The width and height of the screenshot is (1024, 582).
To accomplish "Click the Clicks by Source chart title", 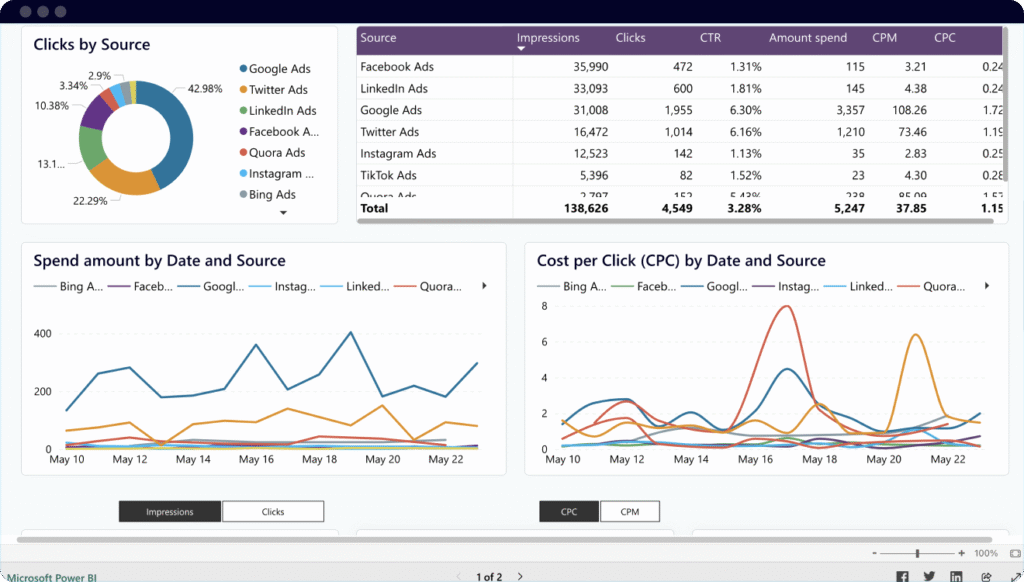I will click(91, 44).
